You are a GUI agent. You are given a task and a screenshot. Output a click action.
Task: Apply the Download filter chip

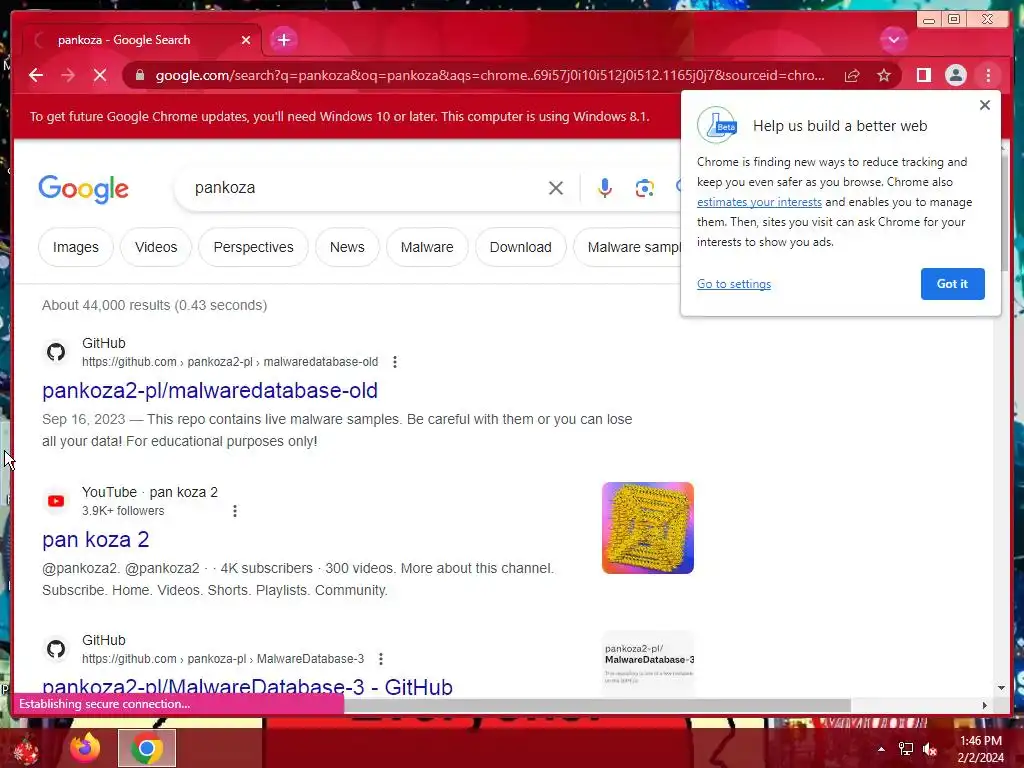click(520, 247)
